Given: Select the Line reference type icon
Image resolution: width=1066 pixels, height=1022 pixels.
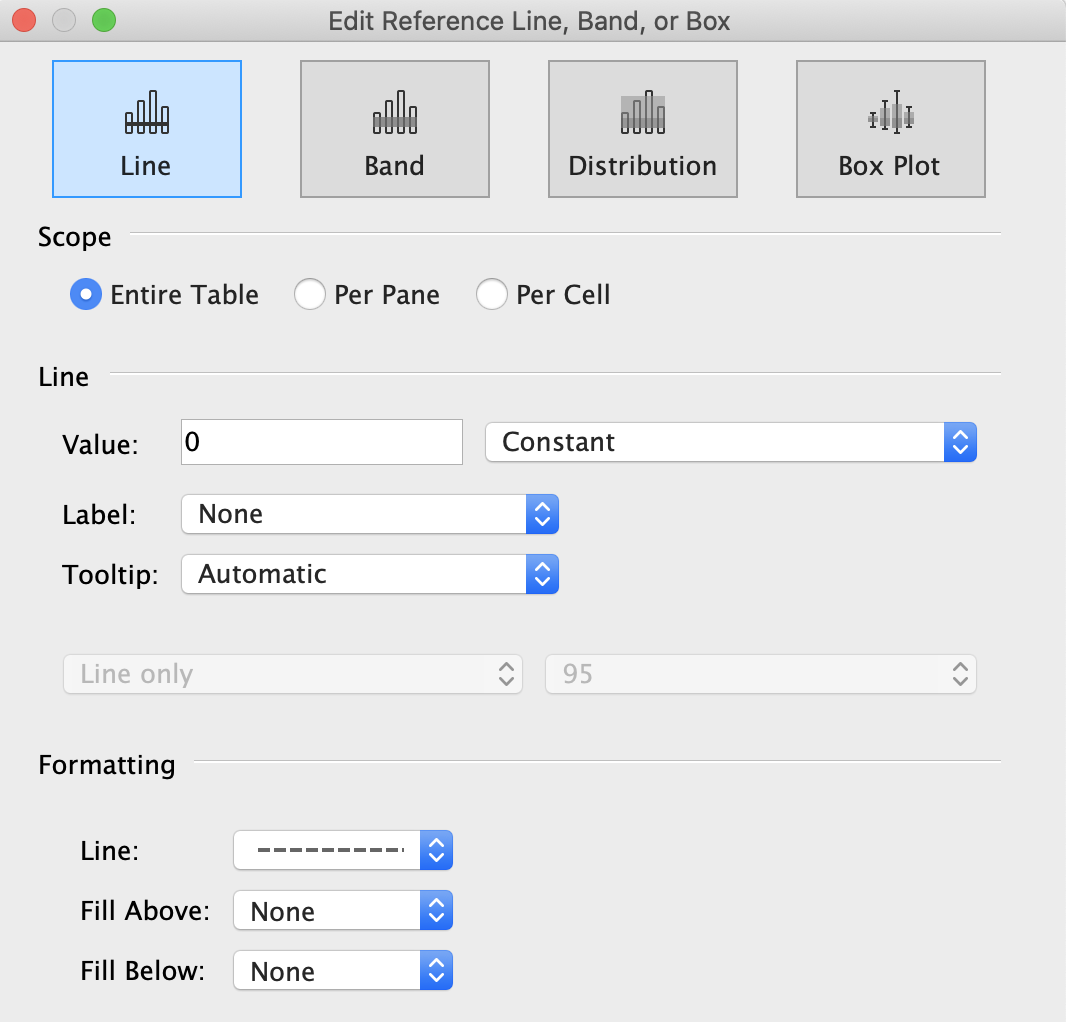Looking at the screenshot, I should click(x=146, y=129).
